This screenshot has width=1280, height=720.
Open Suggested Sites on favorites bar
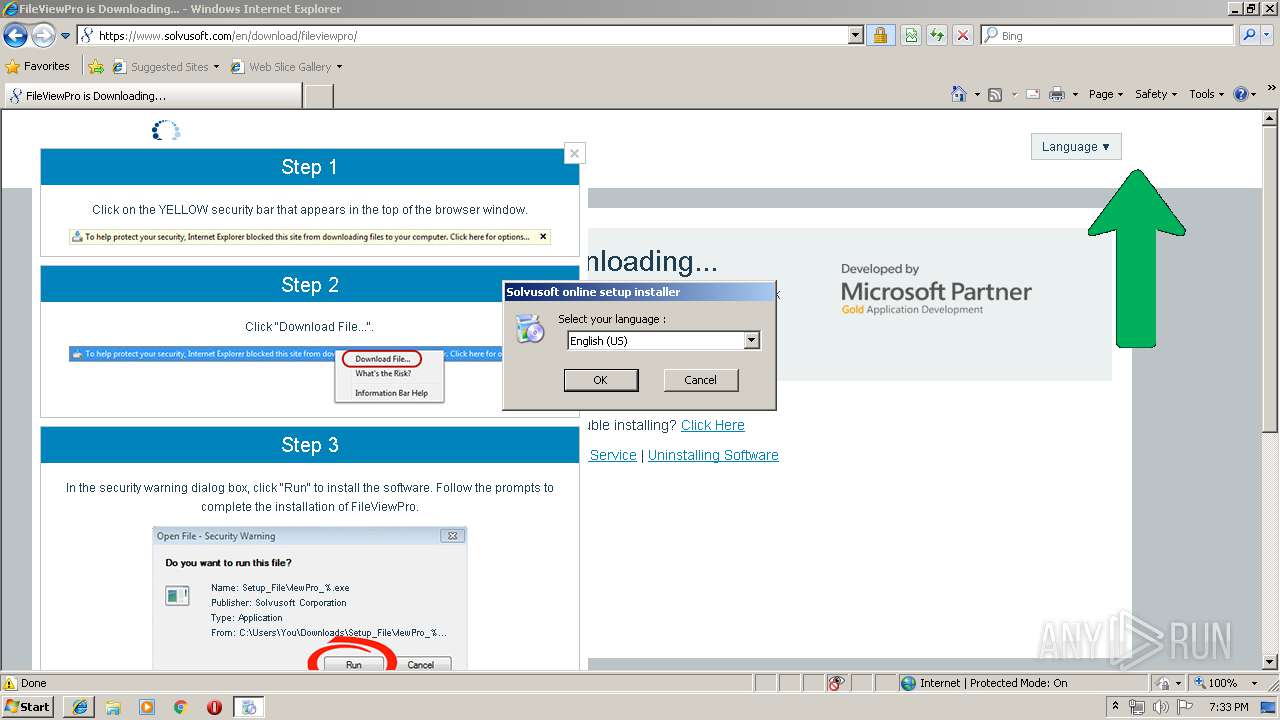click(165, 67)
